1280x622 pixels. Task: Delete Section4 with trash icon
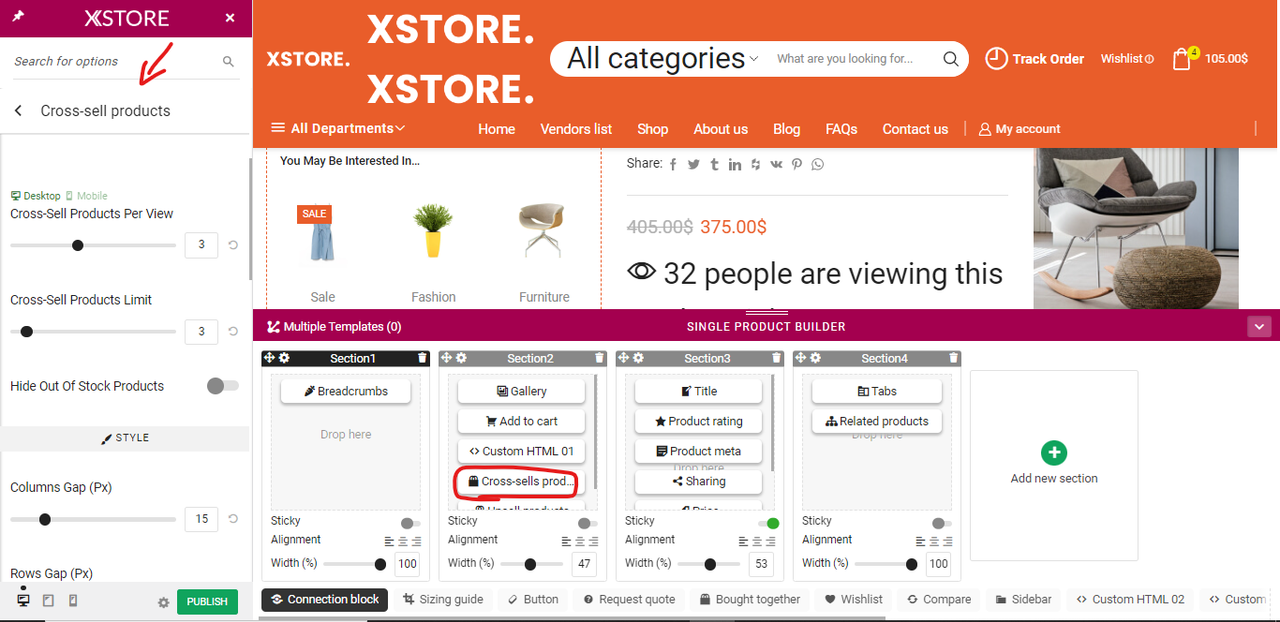tap(953, 358)
